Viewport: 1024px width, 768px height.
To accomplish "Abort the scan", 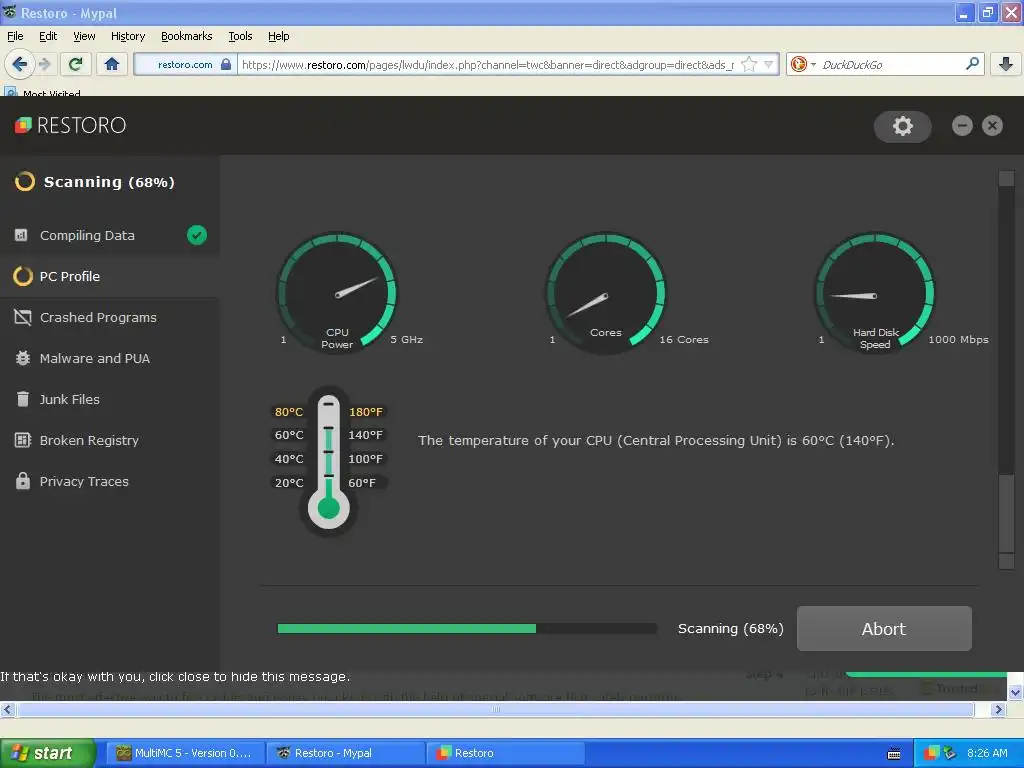I will pos(884,628).
